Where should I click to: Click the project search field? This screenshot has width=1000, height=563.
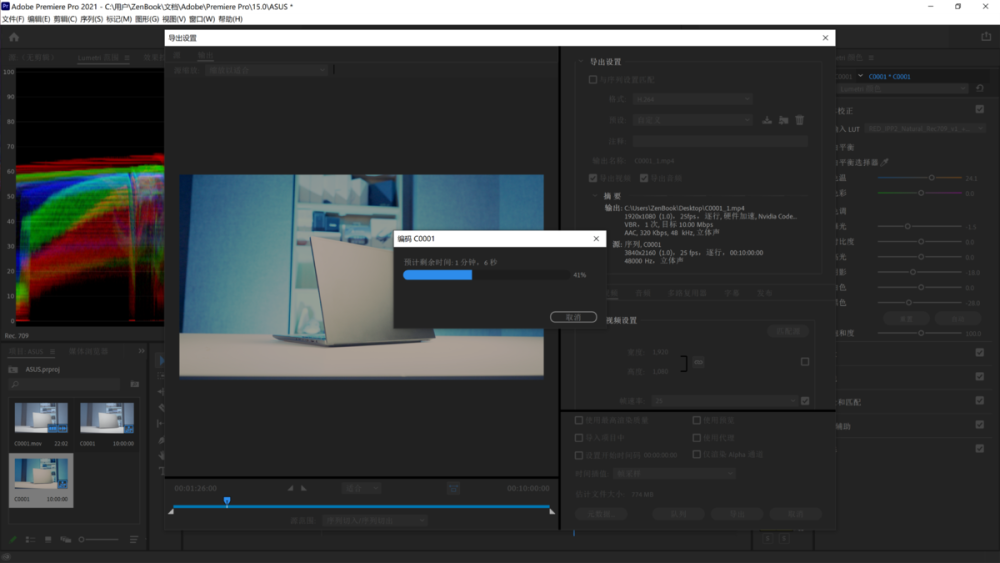click(x=64, y=384)
